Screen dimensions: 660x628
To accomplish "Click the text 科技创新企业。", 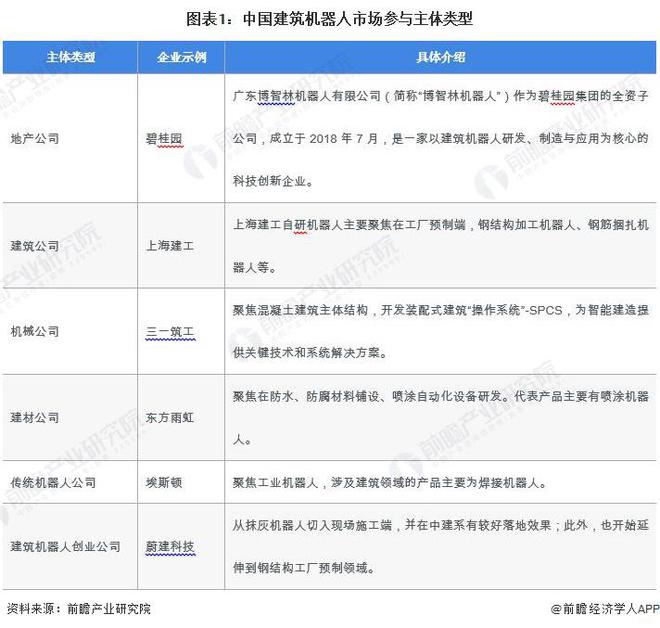I will (273, 181).
